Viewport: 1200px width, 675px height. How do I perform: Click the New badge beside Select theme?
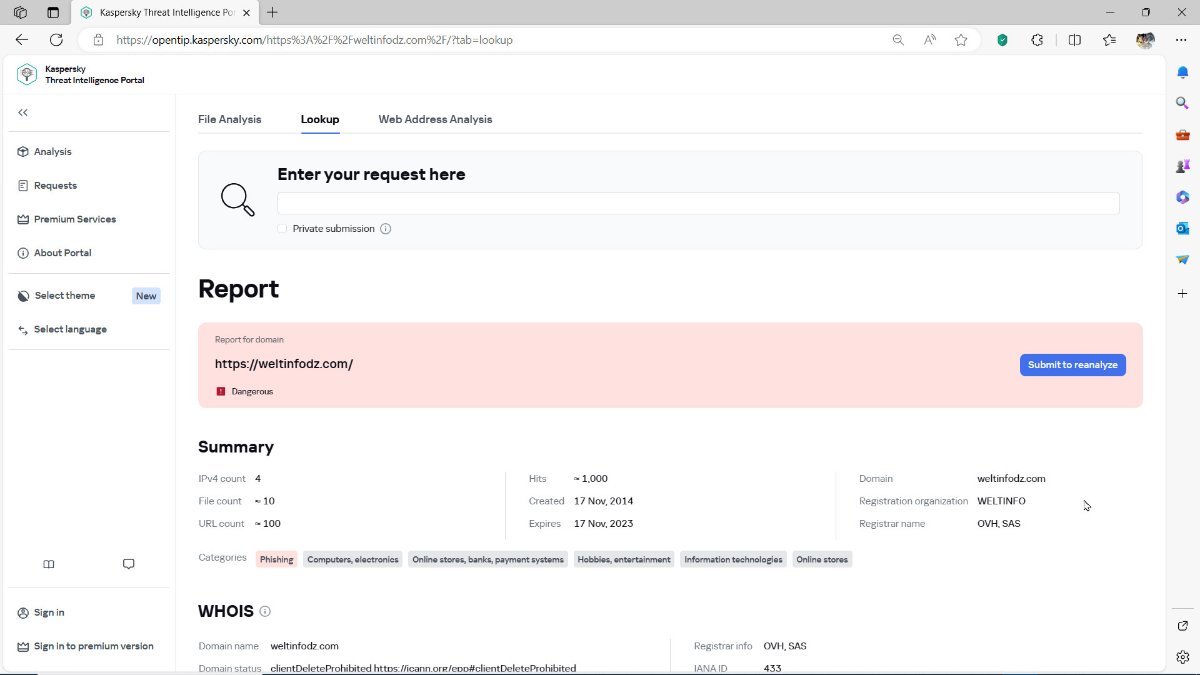(x=146, y=296)
